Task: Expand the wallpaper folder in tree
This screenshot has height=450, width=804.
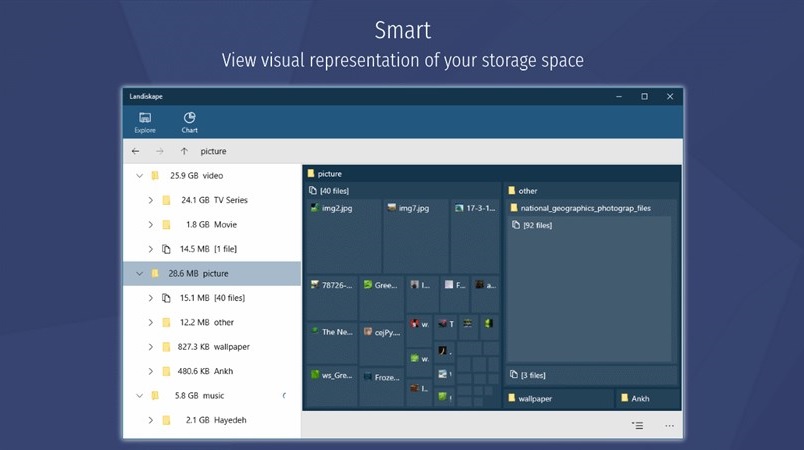Action: point(151,347)
